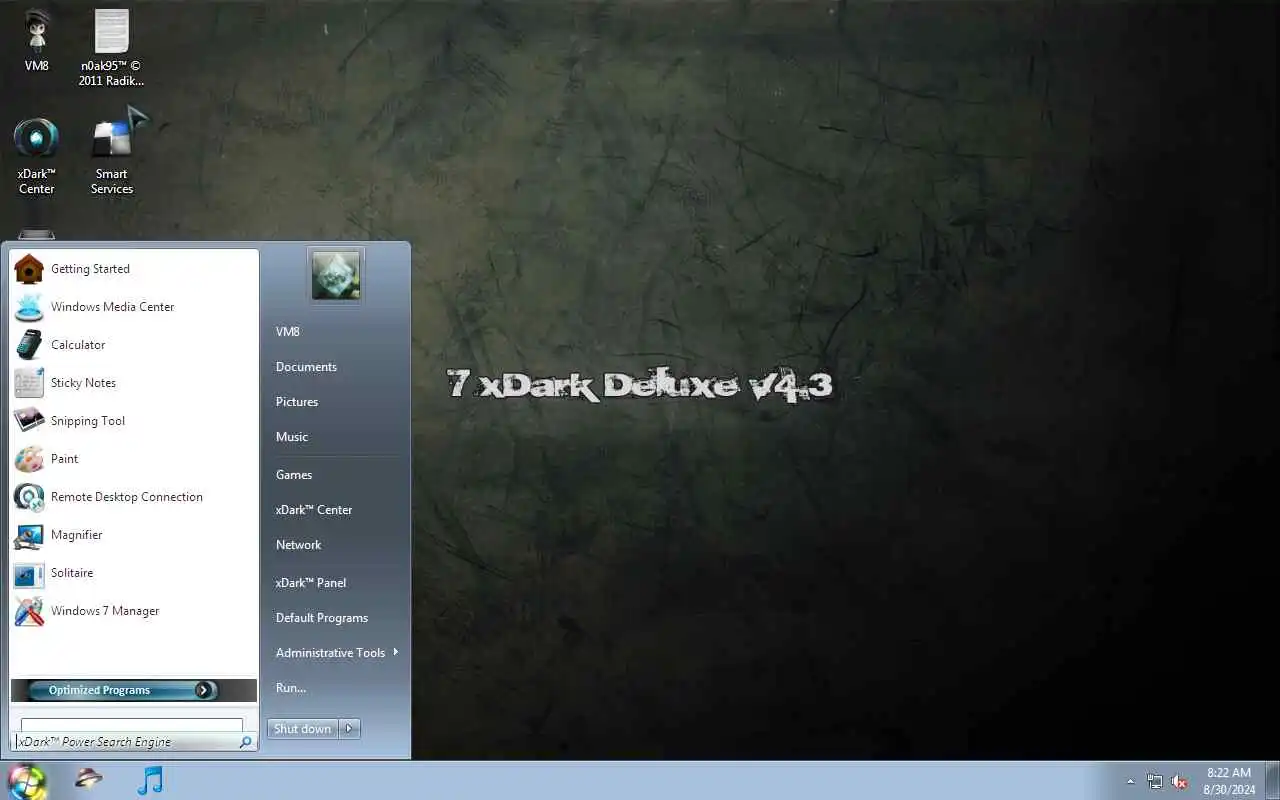Open xDark Center menu entry

[x=314, y=510]
